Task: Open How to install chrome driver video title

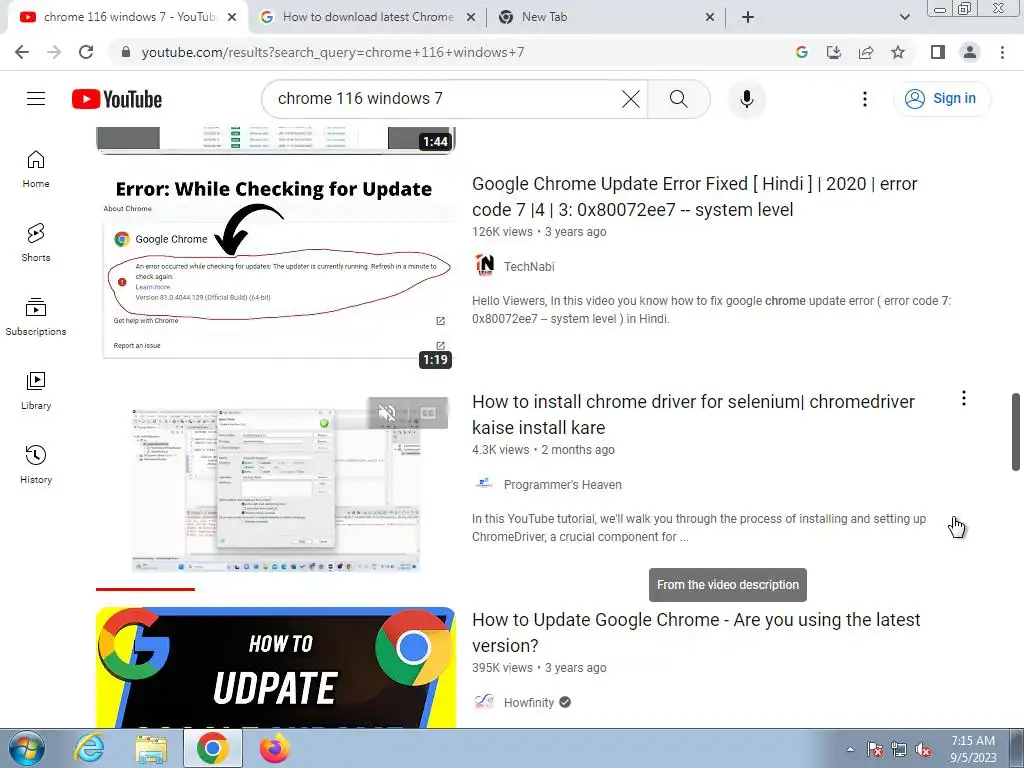Action: (694, 415)
